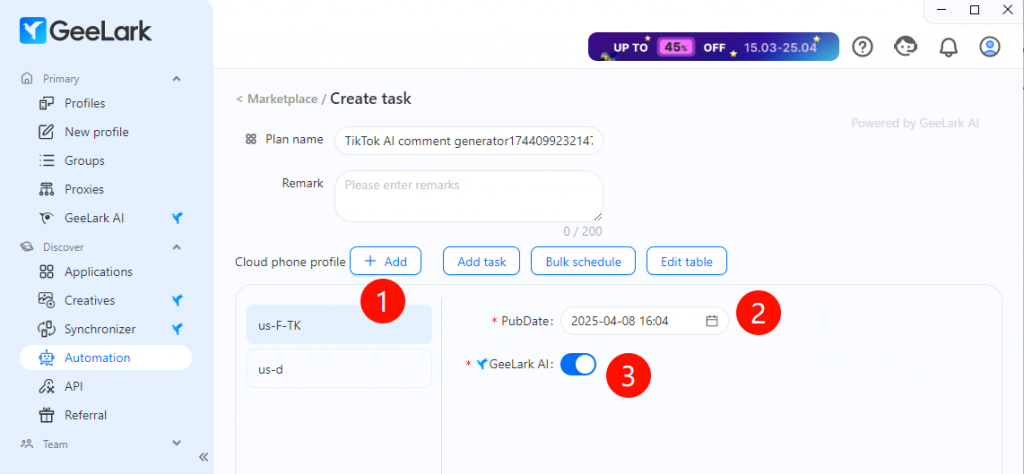
Task: Click the Automation robot icon
Action: [x=46, y=358]
